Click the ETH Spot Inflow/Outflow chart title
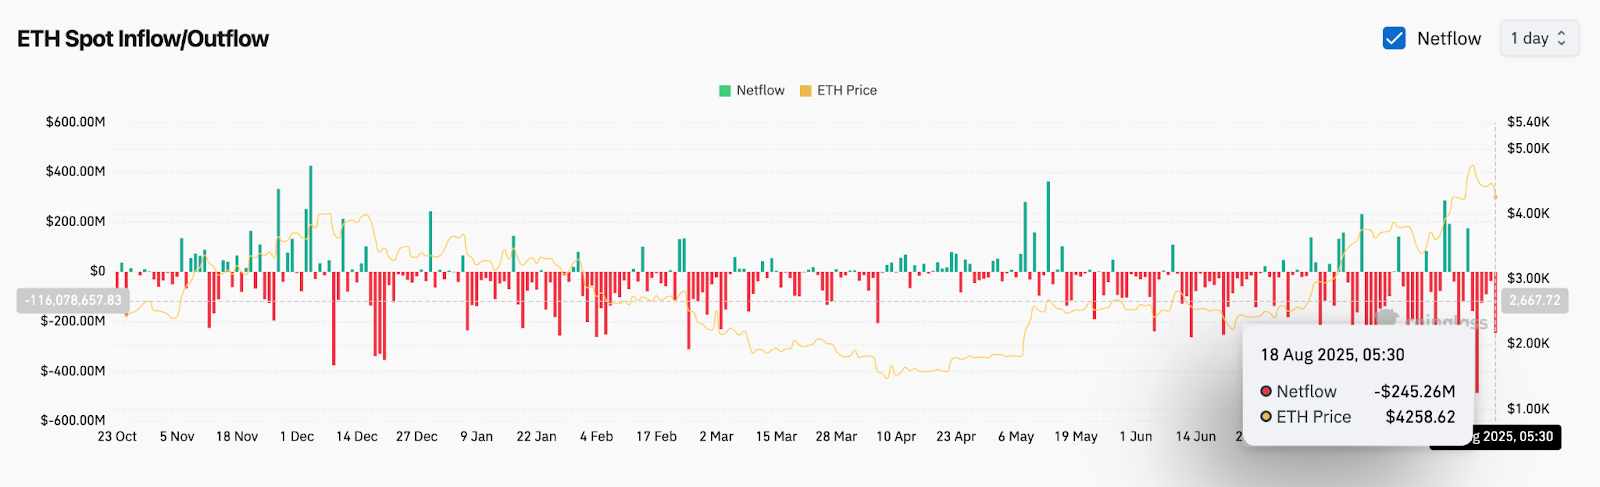 pos(143,39)
